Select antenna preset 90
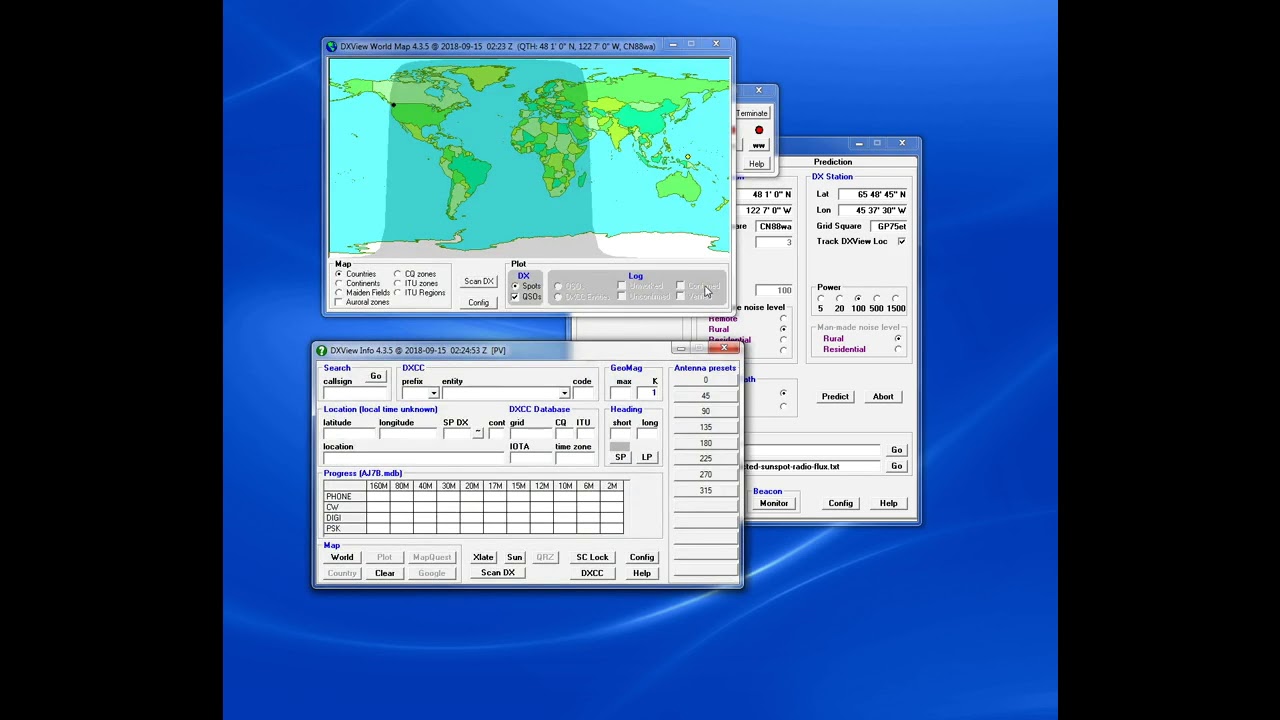1280x720 pixels. [x=706, y=411]
